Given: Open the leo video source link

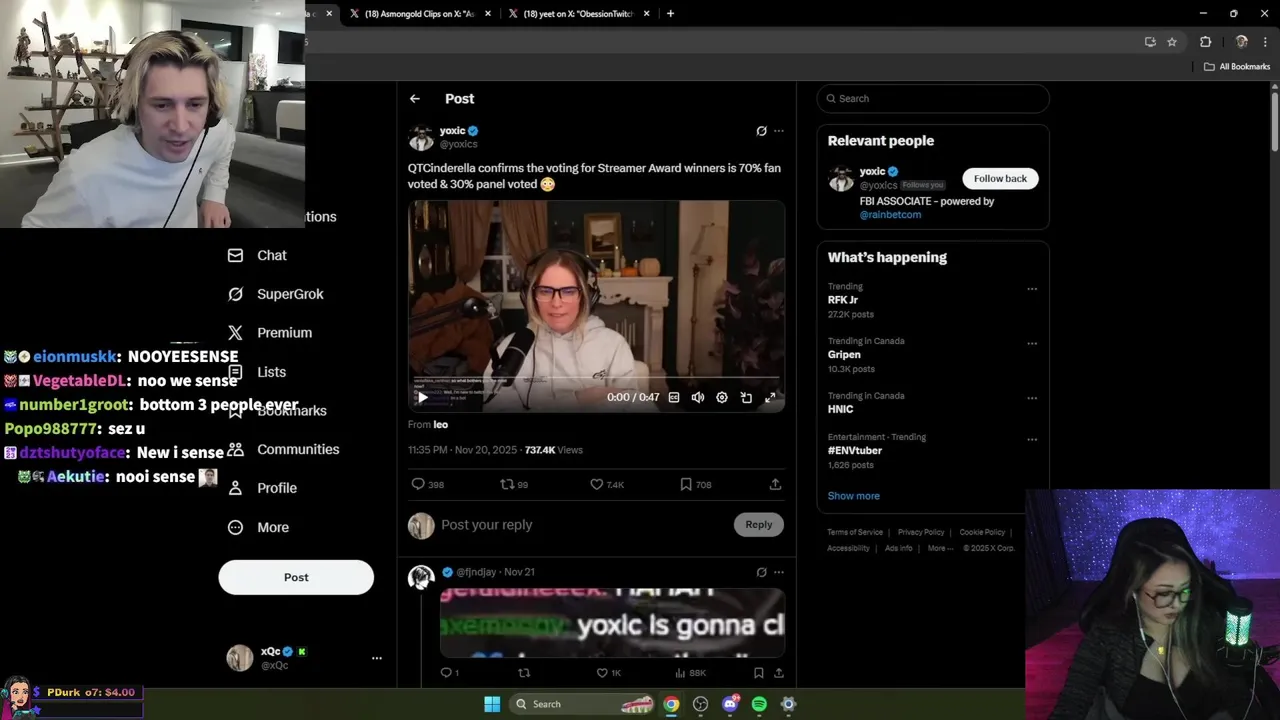Looking at the screenshot, I should [x=440, y=425].
